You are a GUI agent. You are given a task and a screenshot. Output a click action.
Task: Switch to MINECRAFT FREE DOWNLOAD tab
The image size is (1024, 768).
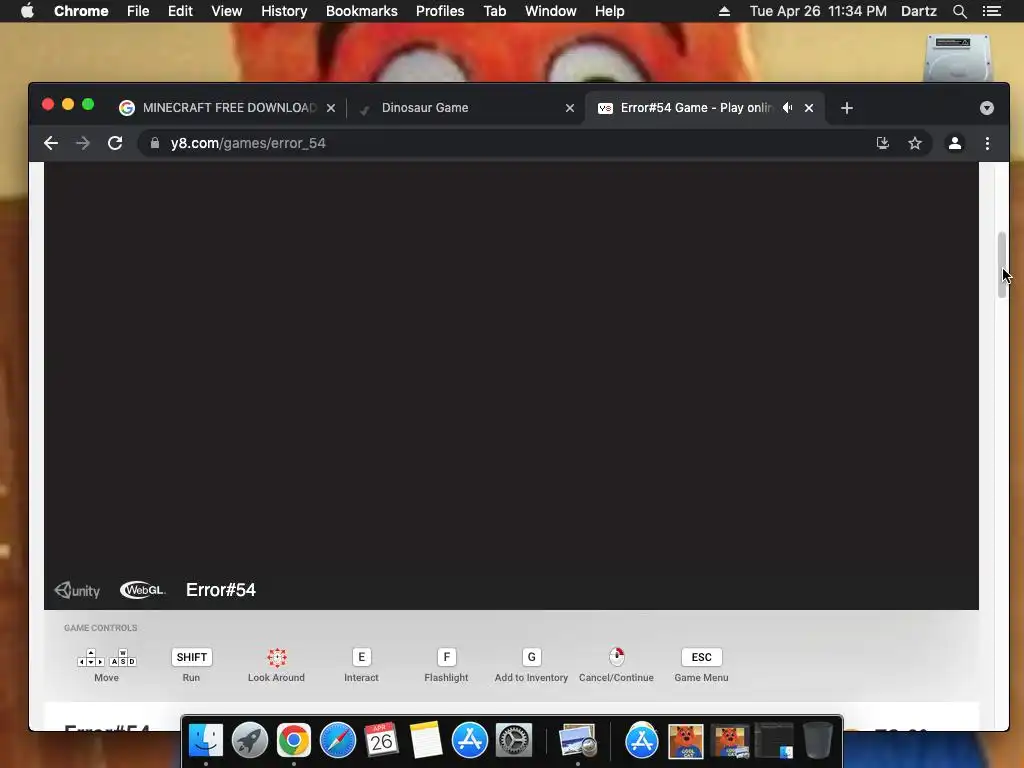229,108
